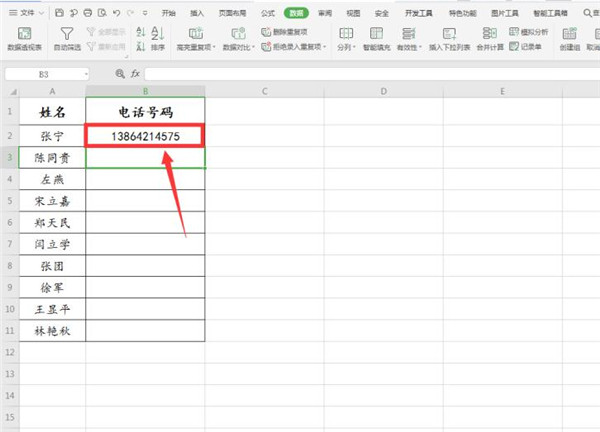
Task: Switch to the 插入 ribbon tab
Action: click(197, 13)
